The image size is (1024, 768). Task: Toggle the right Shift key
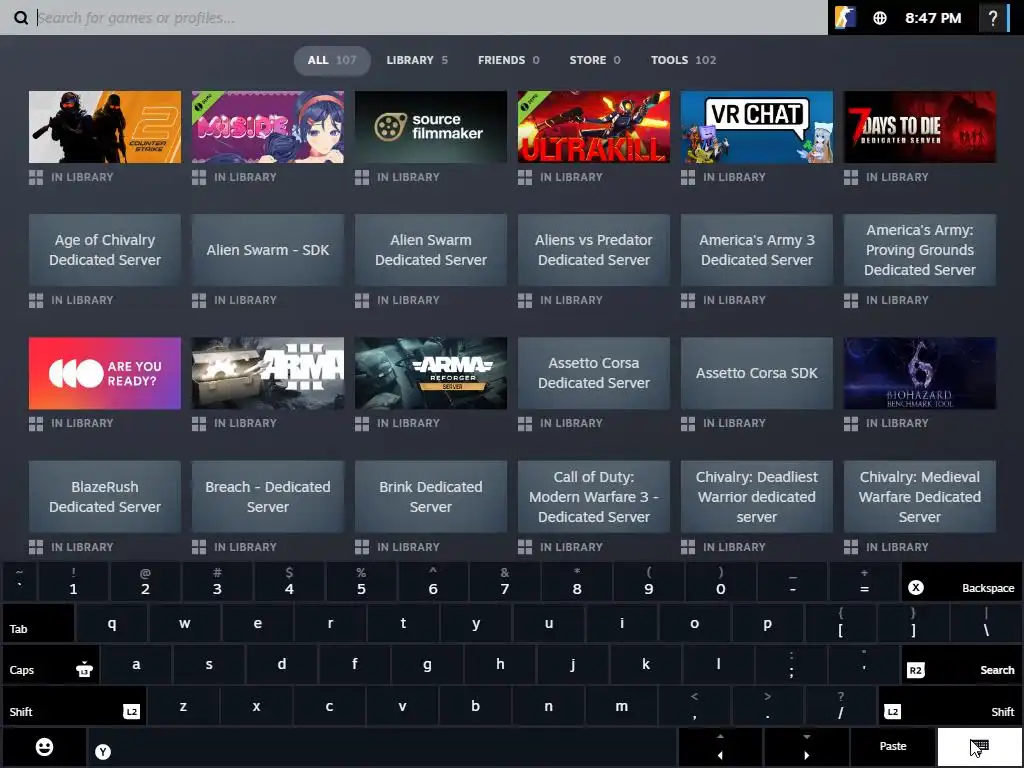tap(950, 706)
